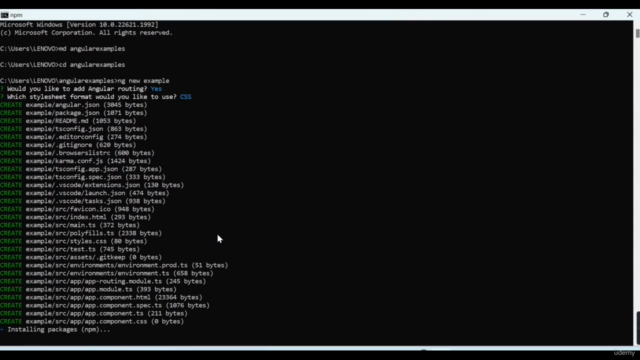Click the example/.editorconfig line
Viewport: 640px width, 360px height.
point(73,137)
